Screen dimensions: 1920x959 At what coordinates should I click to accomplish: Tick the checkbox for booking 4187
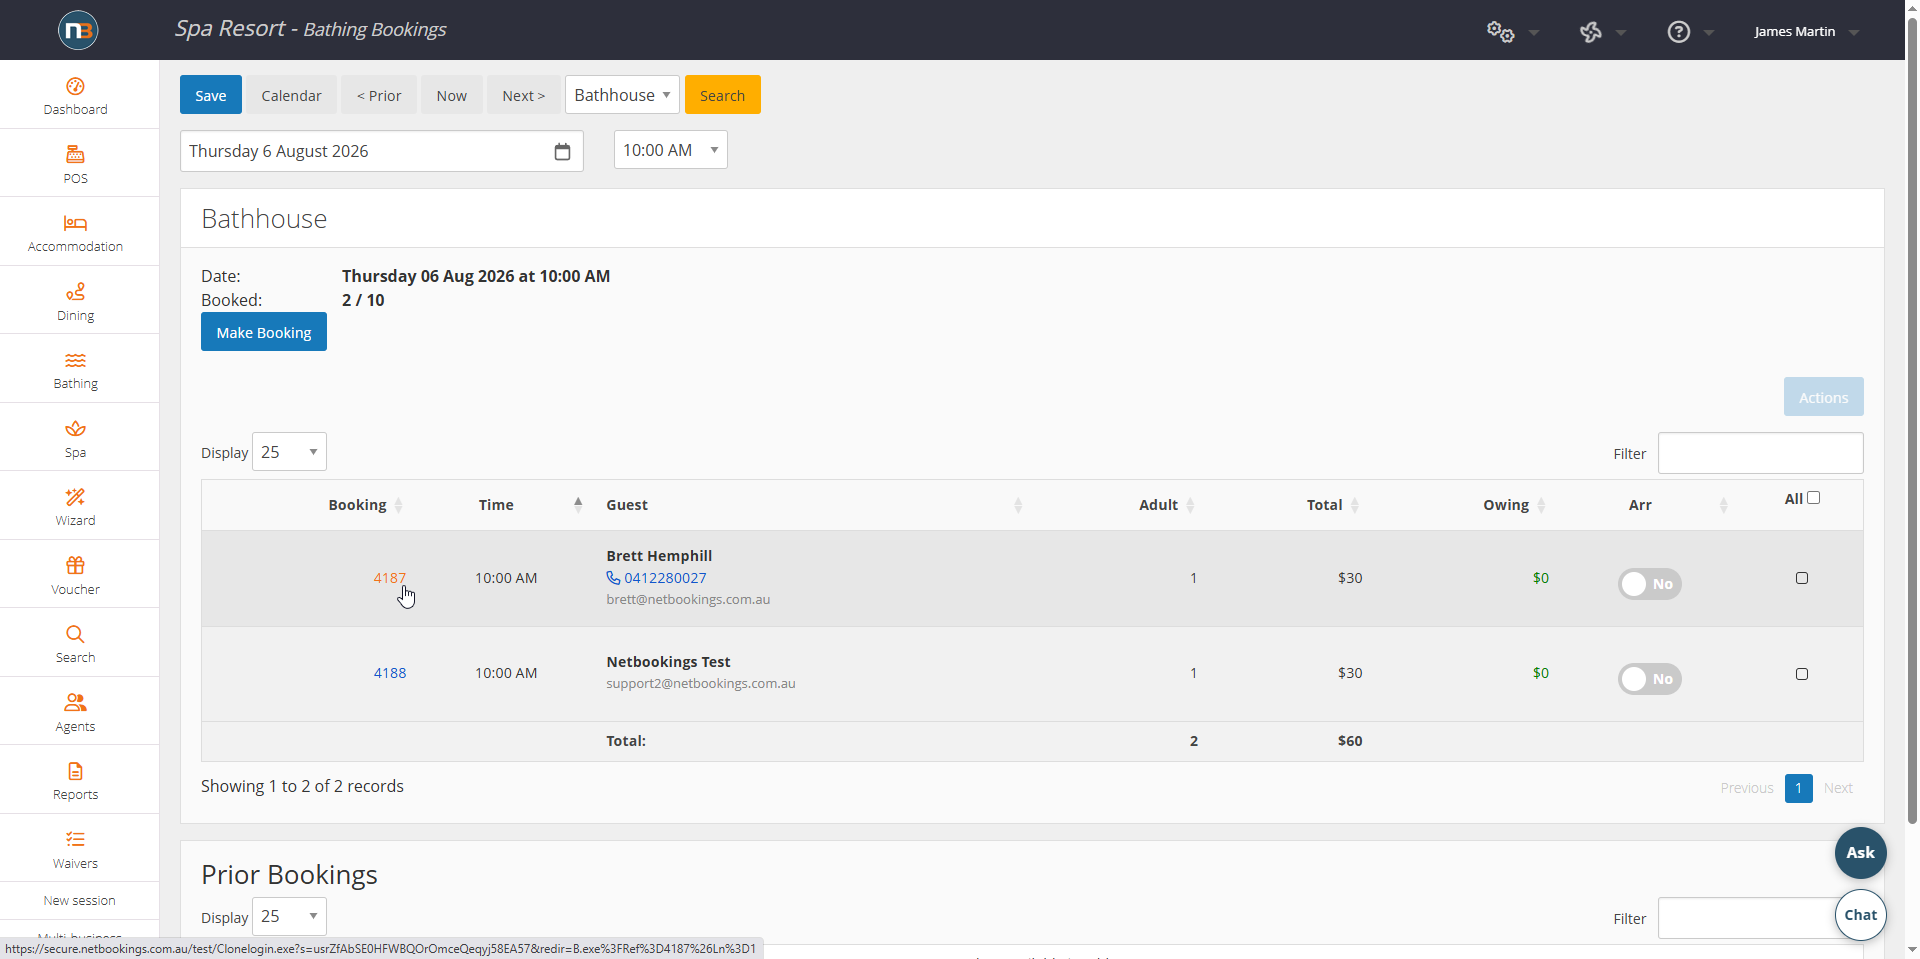pos(1802,578)
